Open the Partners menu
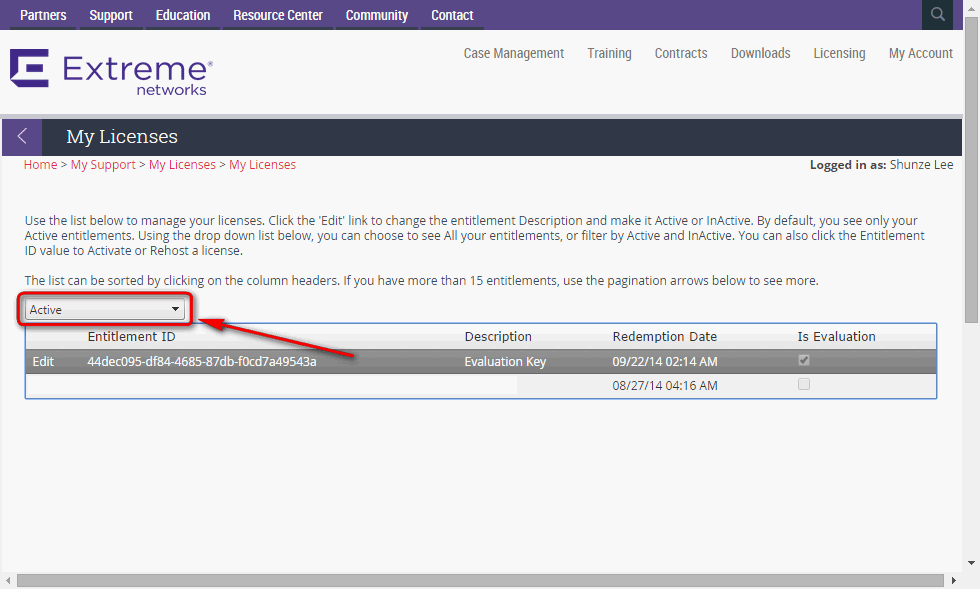 coord(43,15)
